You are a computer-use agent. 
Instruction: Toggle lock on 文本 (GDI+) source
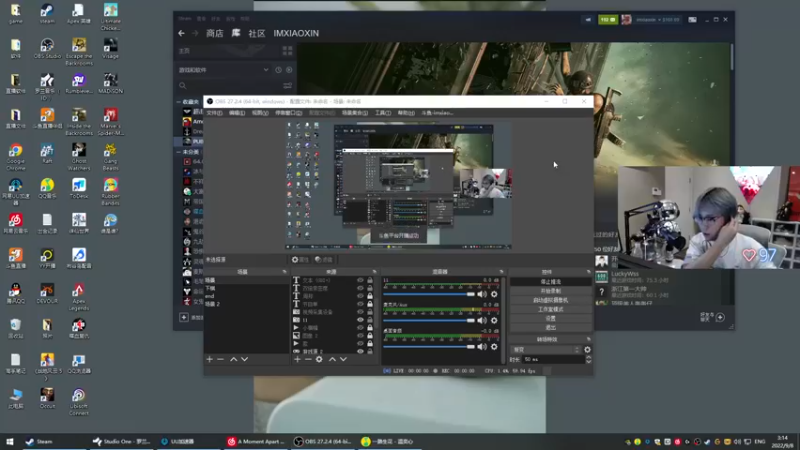(x=370, y=280)
